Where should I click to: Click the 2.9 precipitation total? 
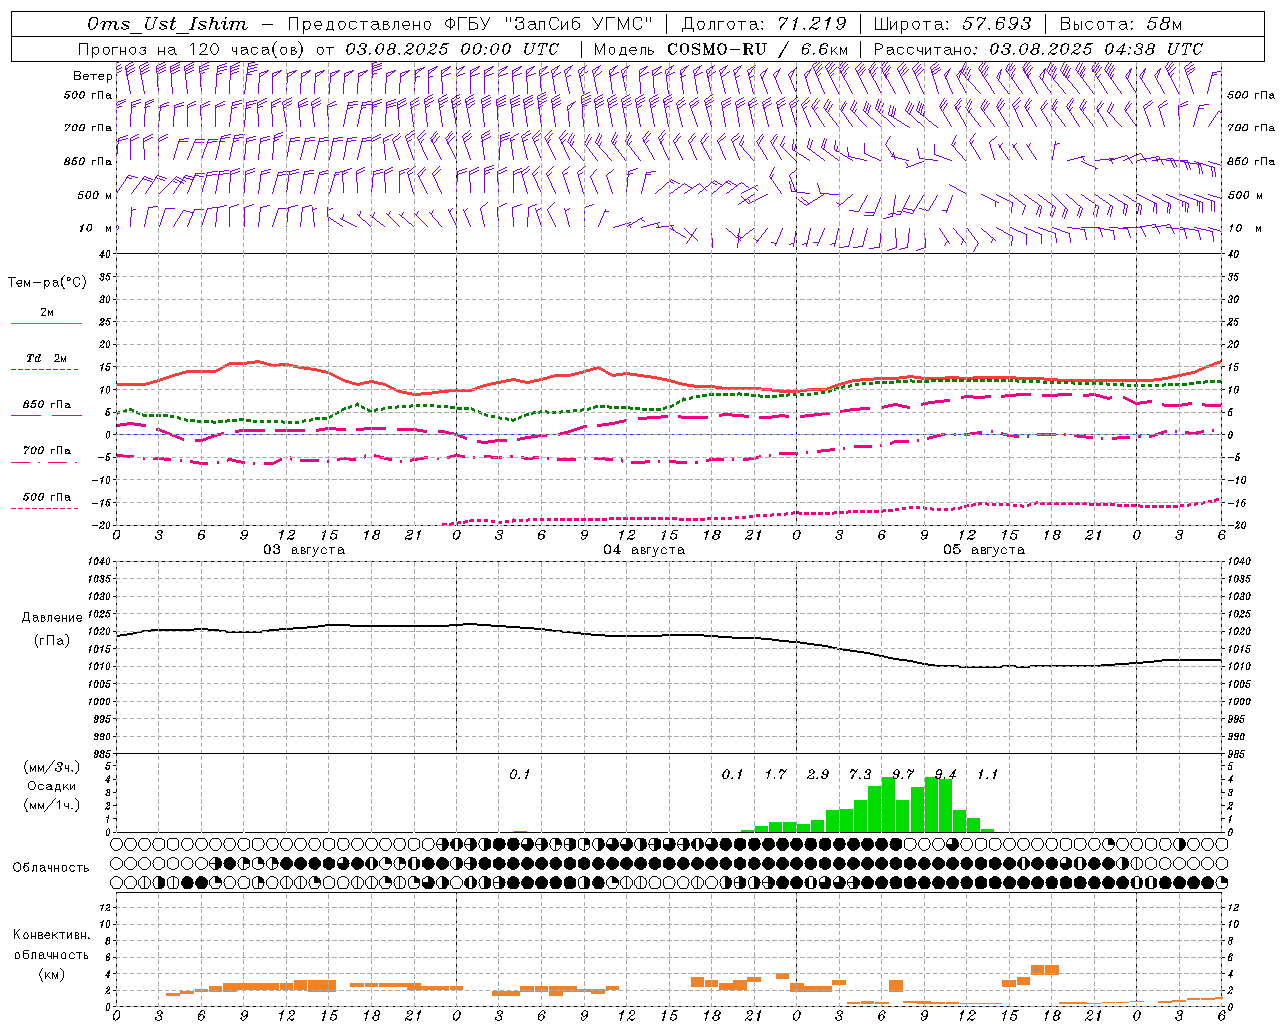(818, 774)
